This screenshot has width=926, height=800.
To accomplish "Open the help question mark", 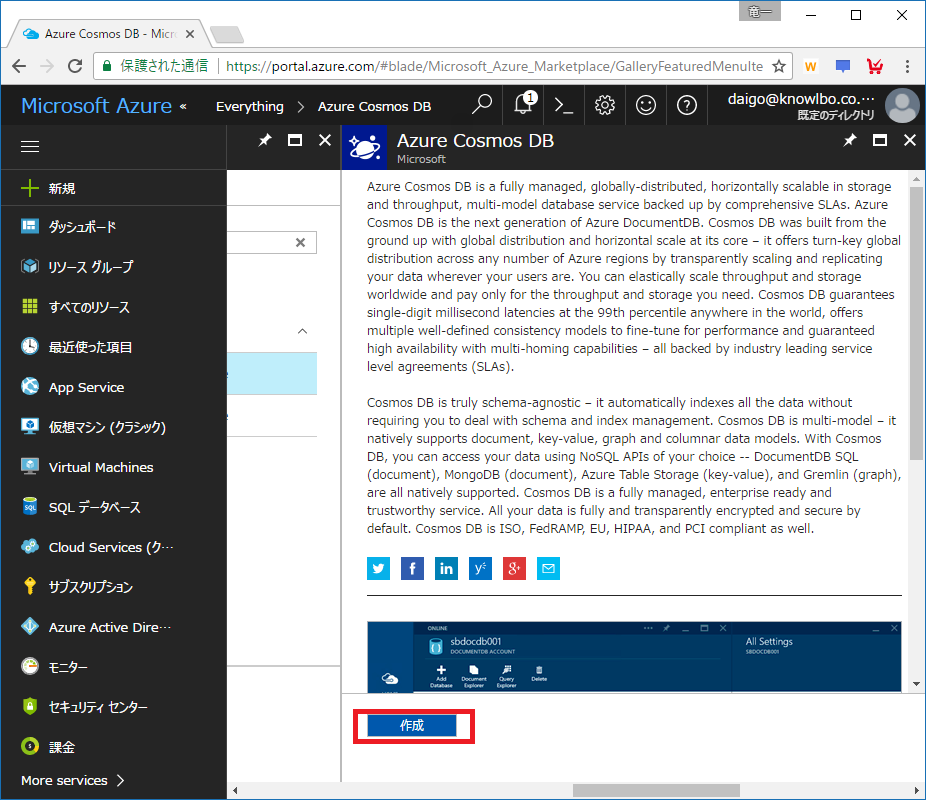I will tap(686, 105).
